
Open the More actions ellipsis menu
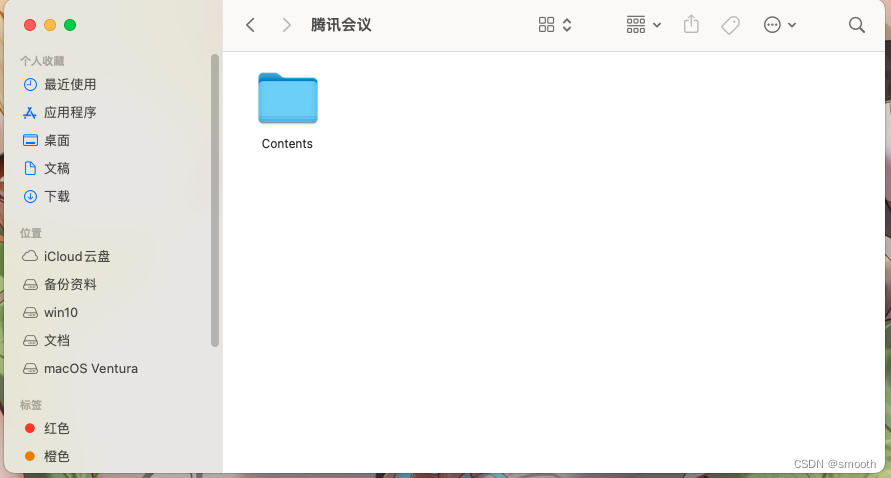pos(780,25)
